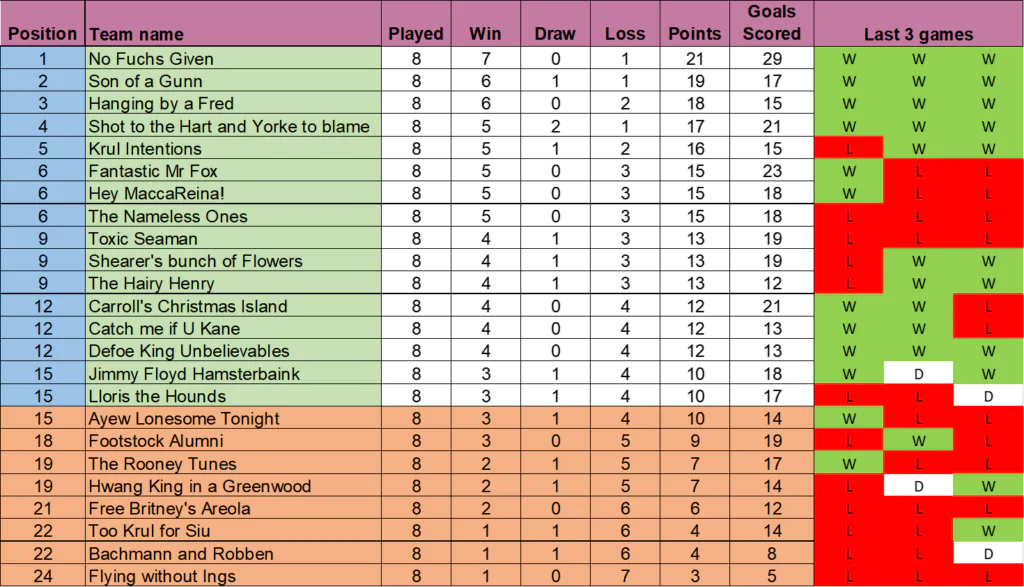Screen dimensions: 1024x587
Task: Click Footstock Alumni's goals scored value 19
Action: (x=771, y=441)
